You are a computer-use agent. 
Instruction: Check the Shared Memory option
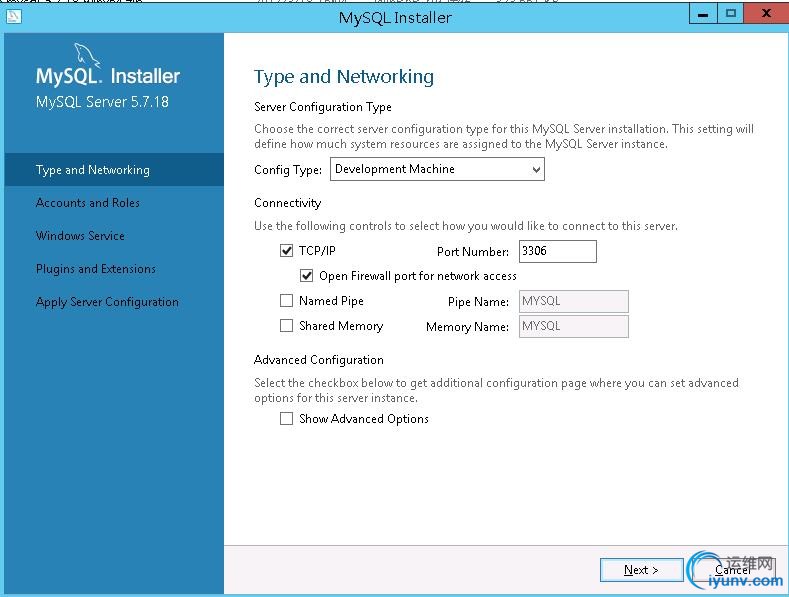286,326
